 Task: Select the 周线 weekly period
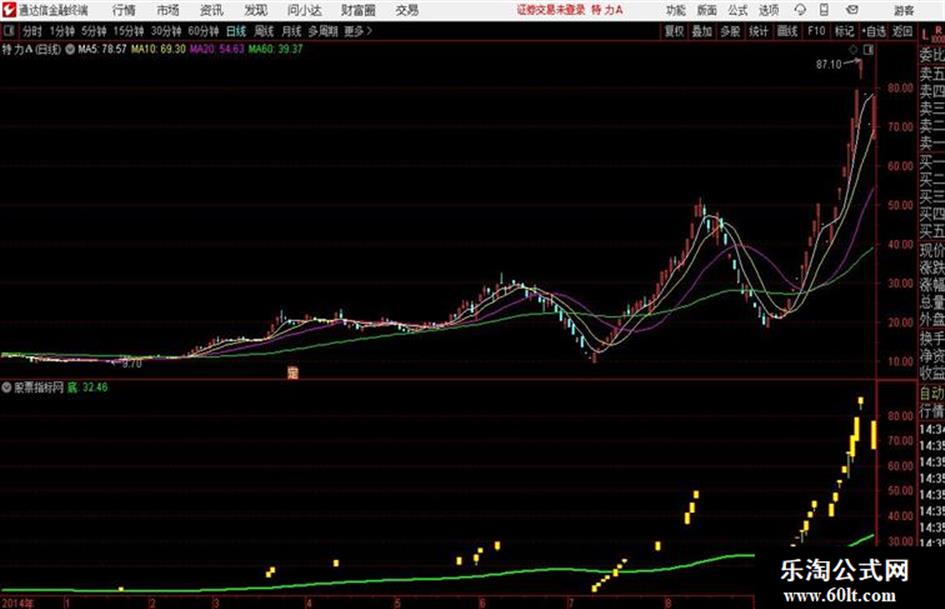(264, 31)
